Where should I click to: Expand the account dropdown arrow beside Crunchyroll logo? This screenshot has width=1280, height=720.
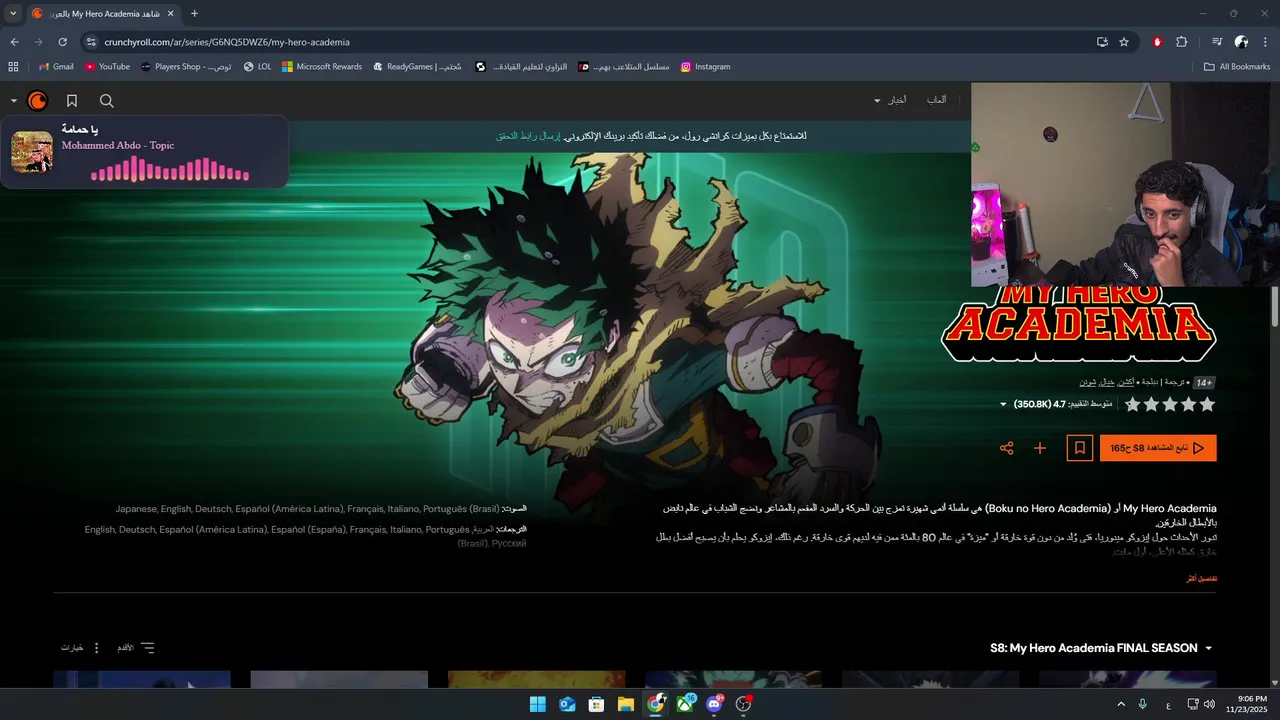14,101
